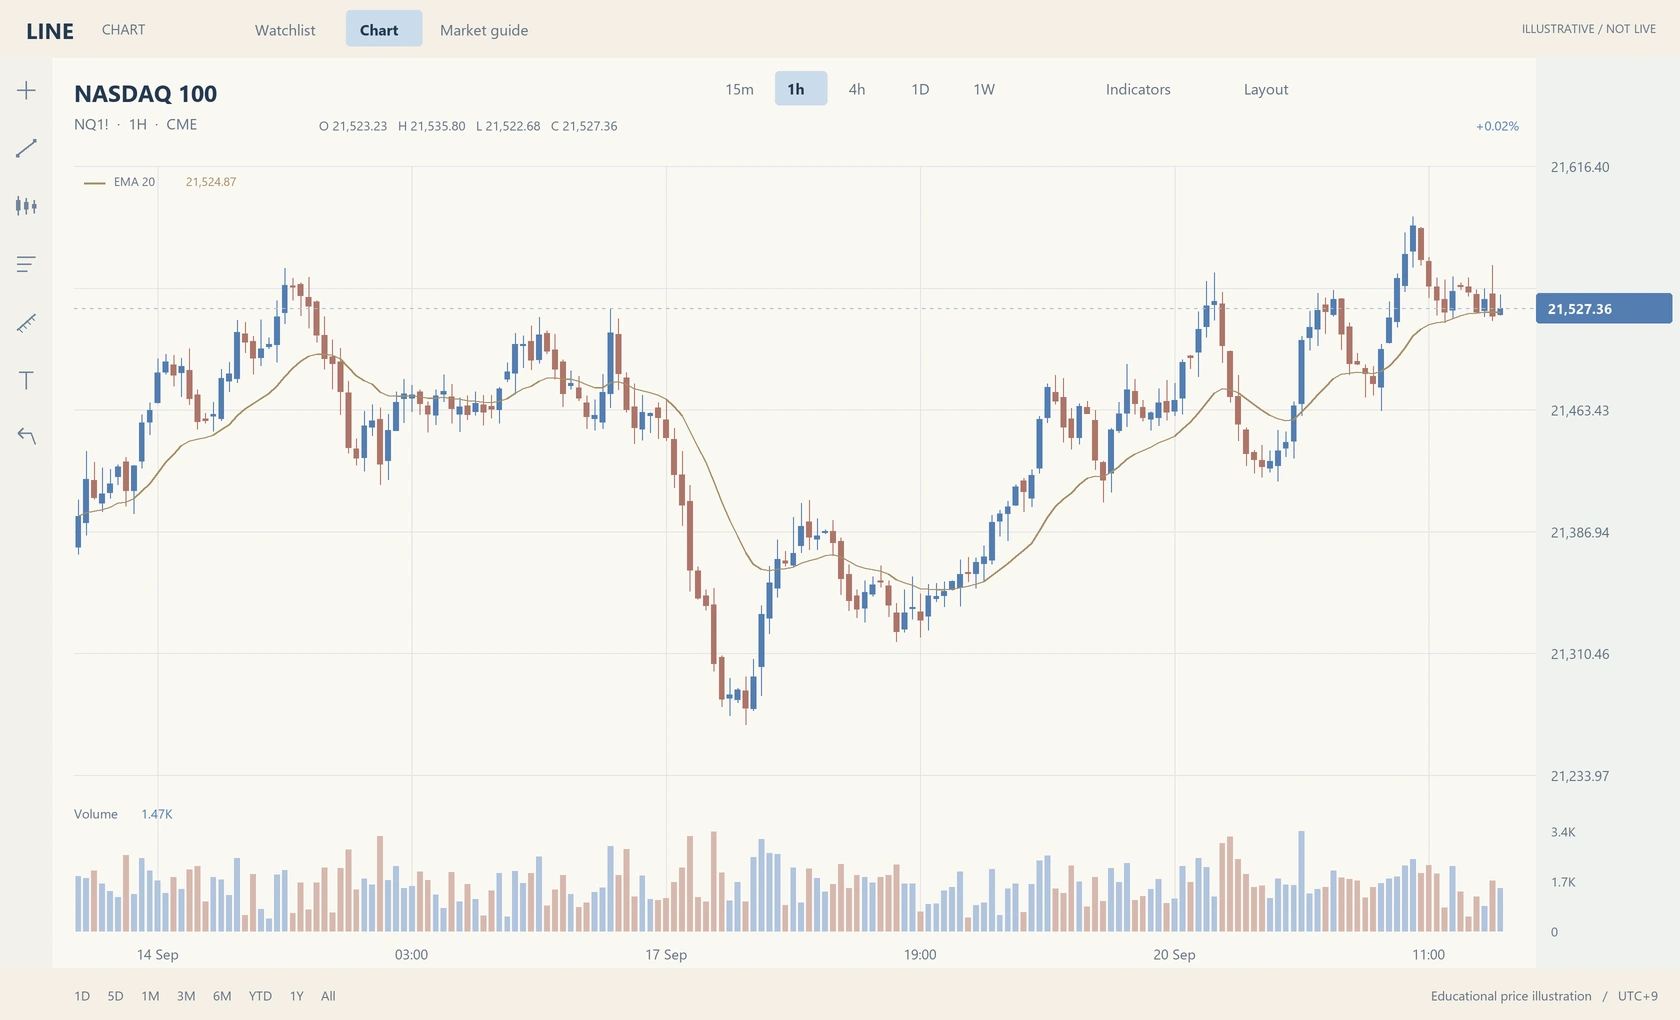Open the Indicators menu

1138,89
